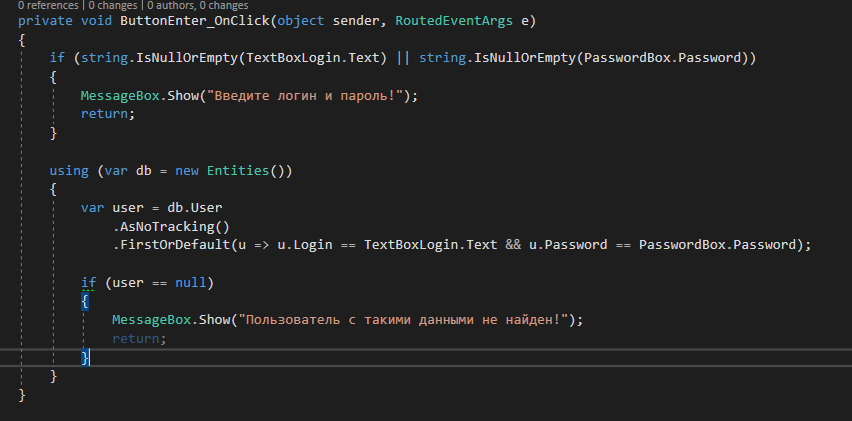Click the highlighted closing brace at the caret line
The height and width of the screenshot is (421, 852).
pos(85,357)
